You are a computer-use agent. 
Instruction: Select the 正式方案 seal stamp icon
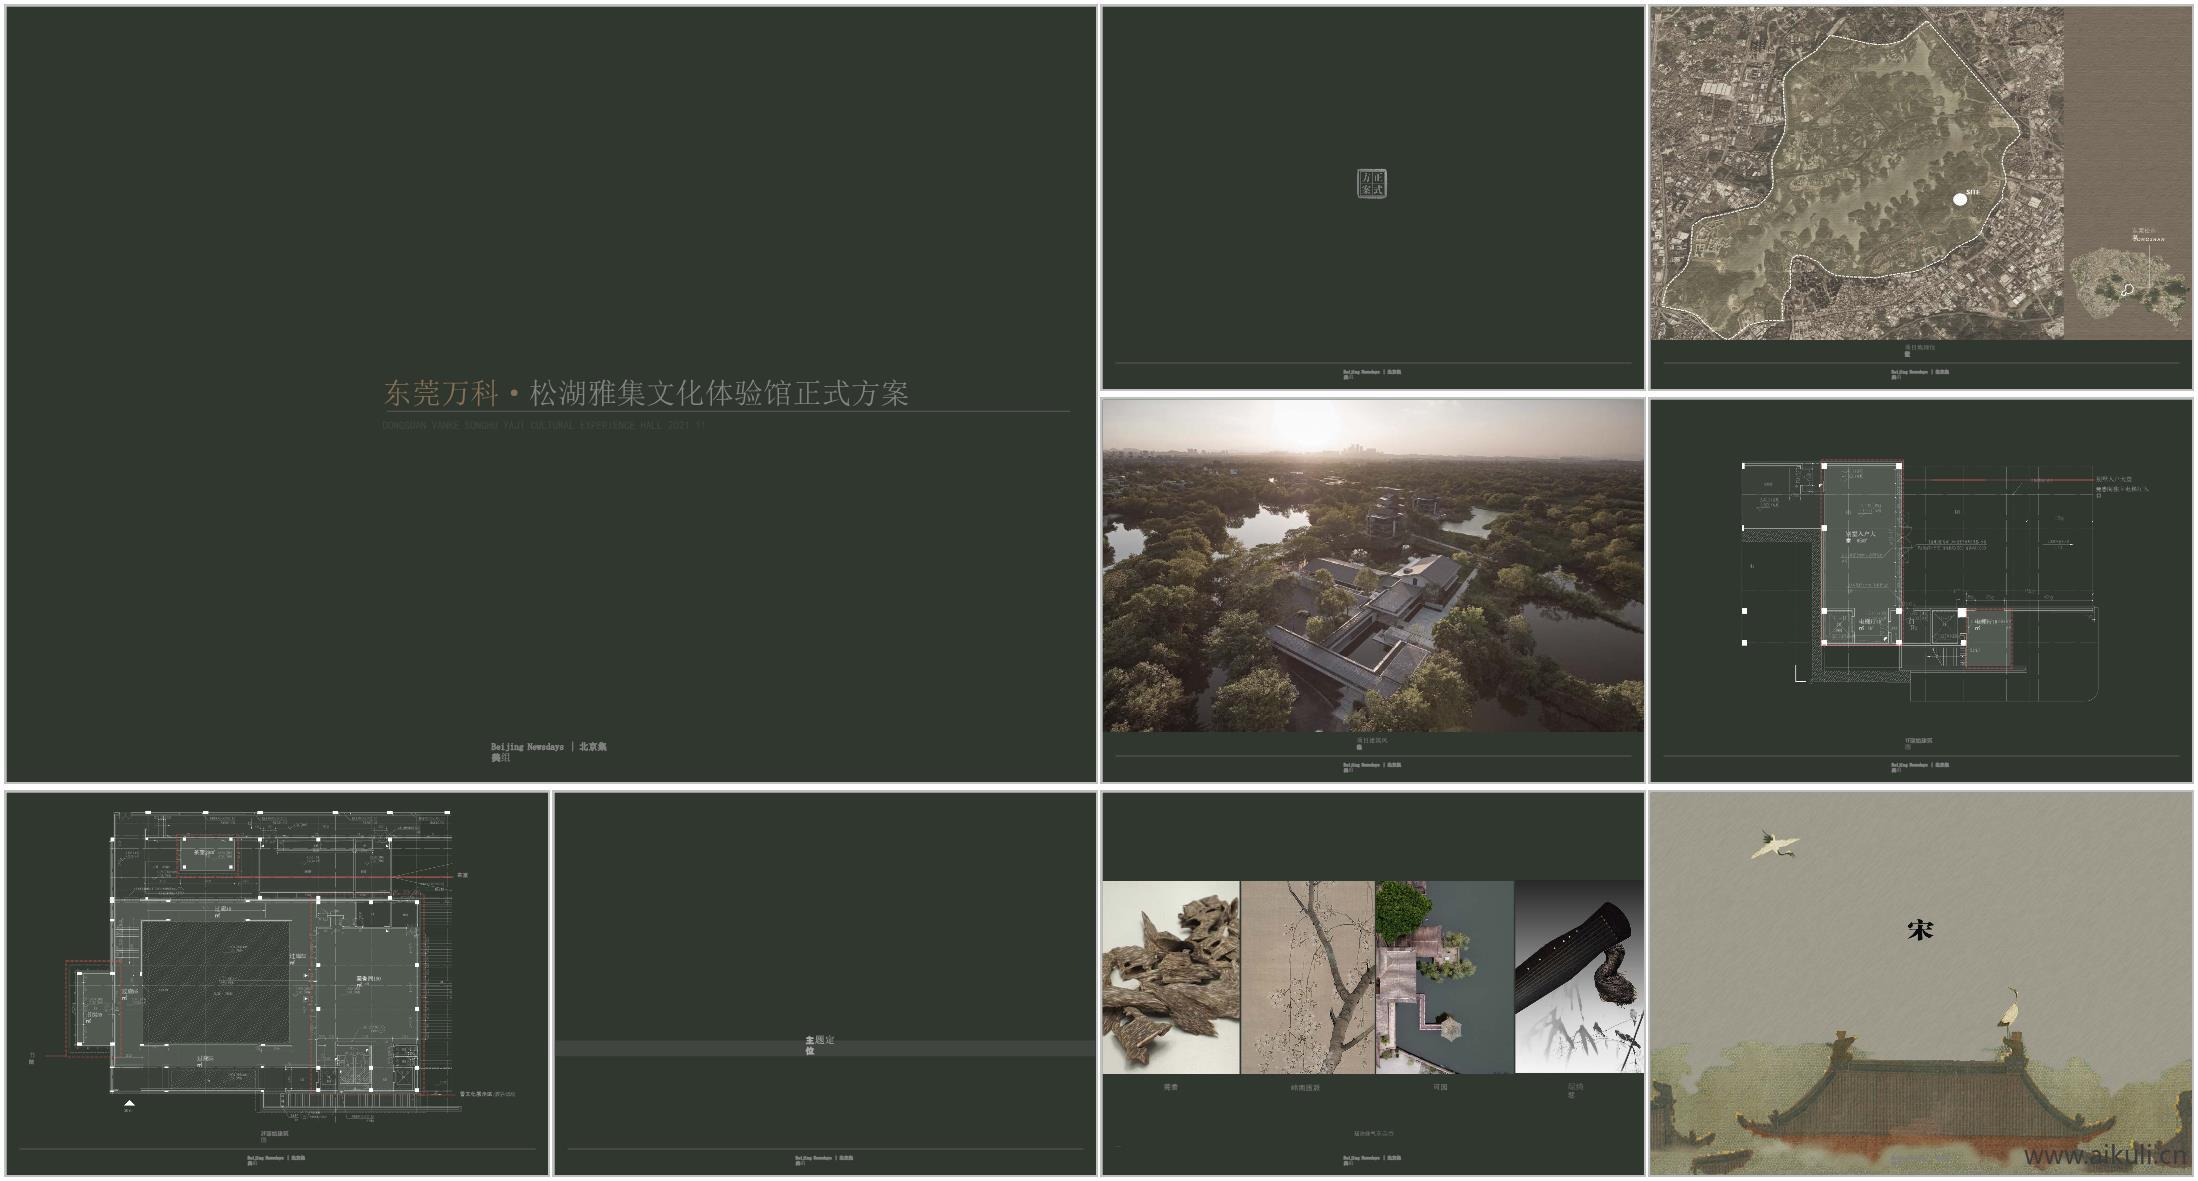click(x=1372, y=183)
